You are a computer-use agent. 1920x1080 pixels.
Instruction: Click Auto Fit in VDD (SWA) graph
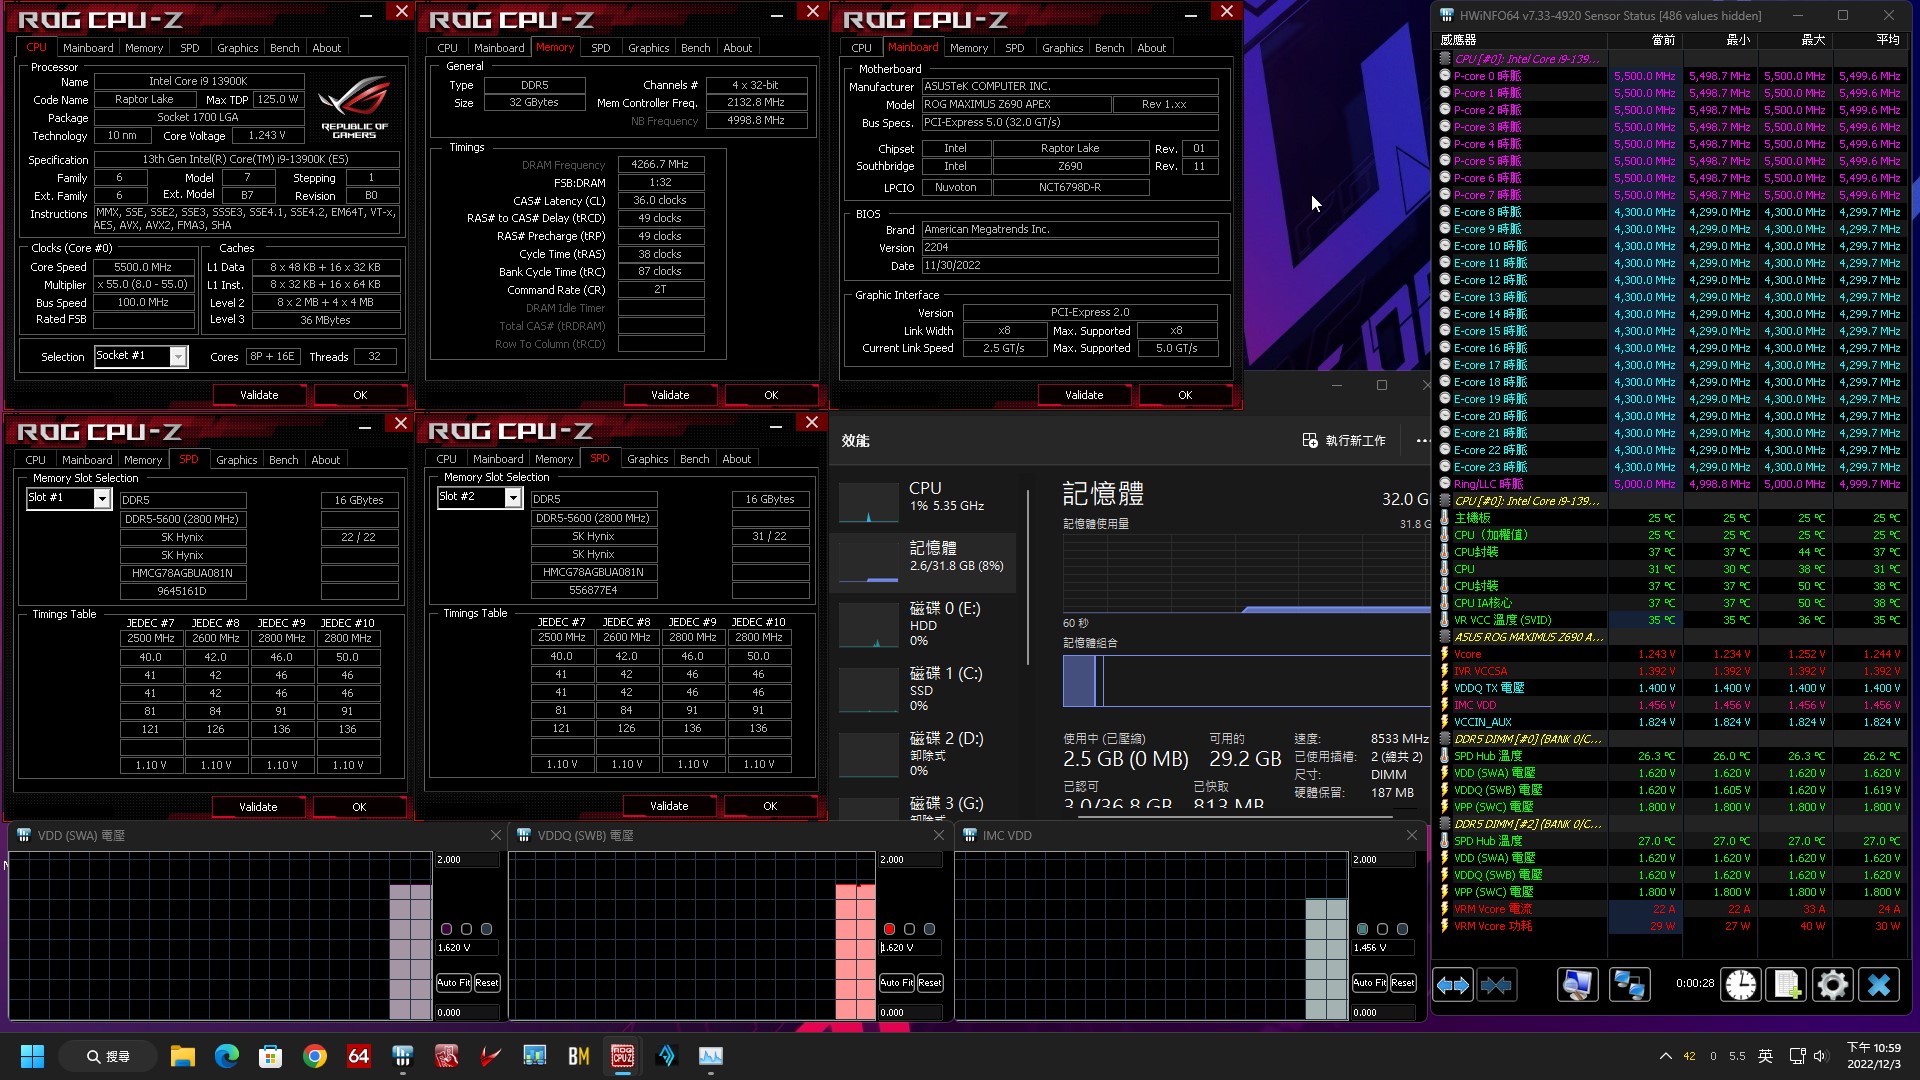(453, 983)
